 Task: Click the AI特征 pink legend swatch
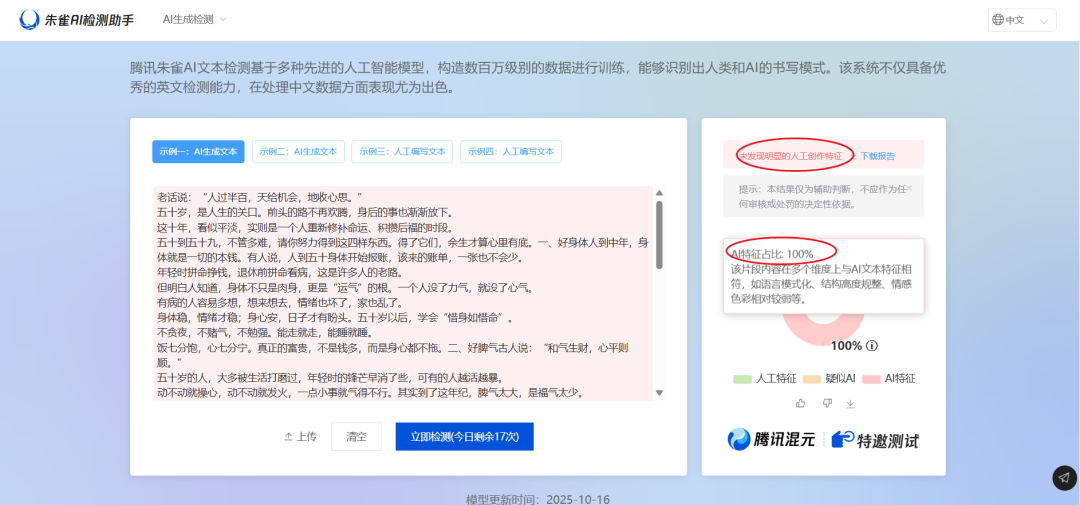click(873, 379)
